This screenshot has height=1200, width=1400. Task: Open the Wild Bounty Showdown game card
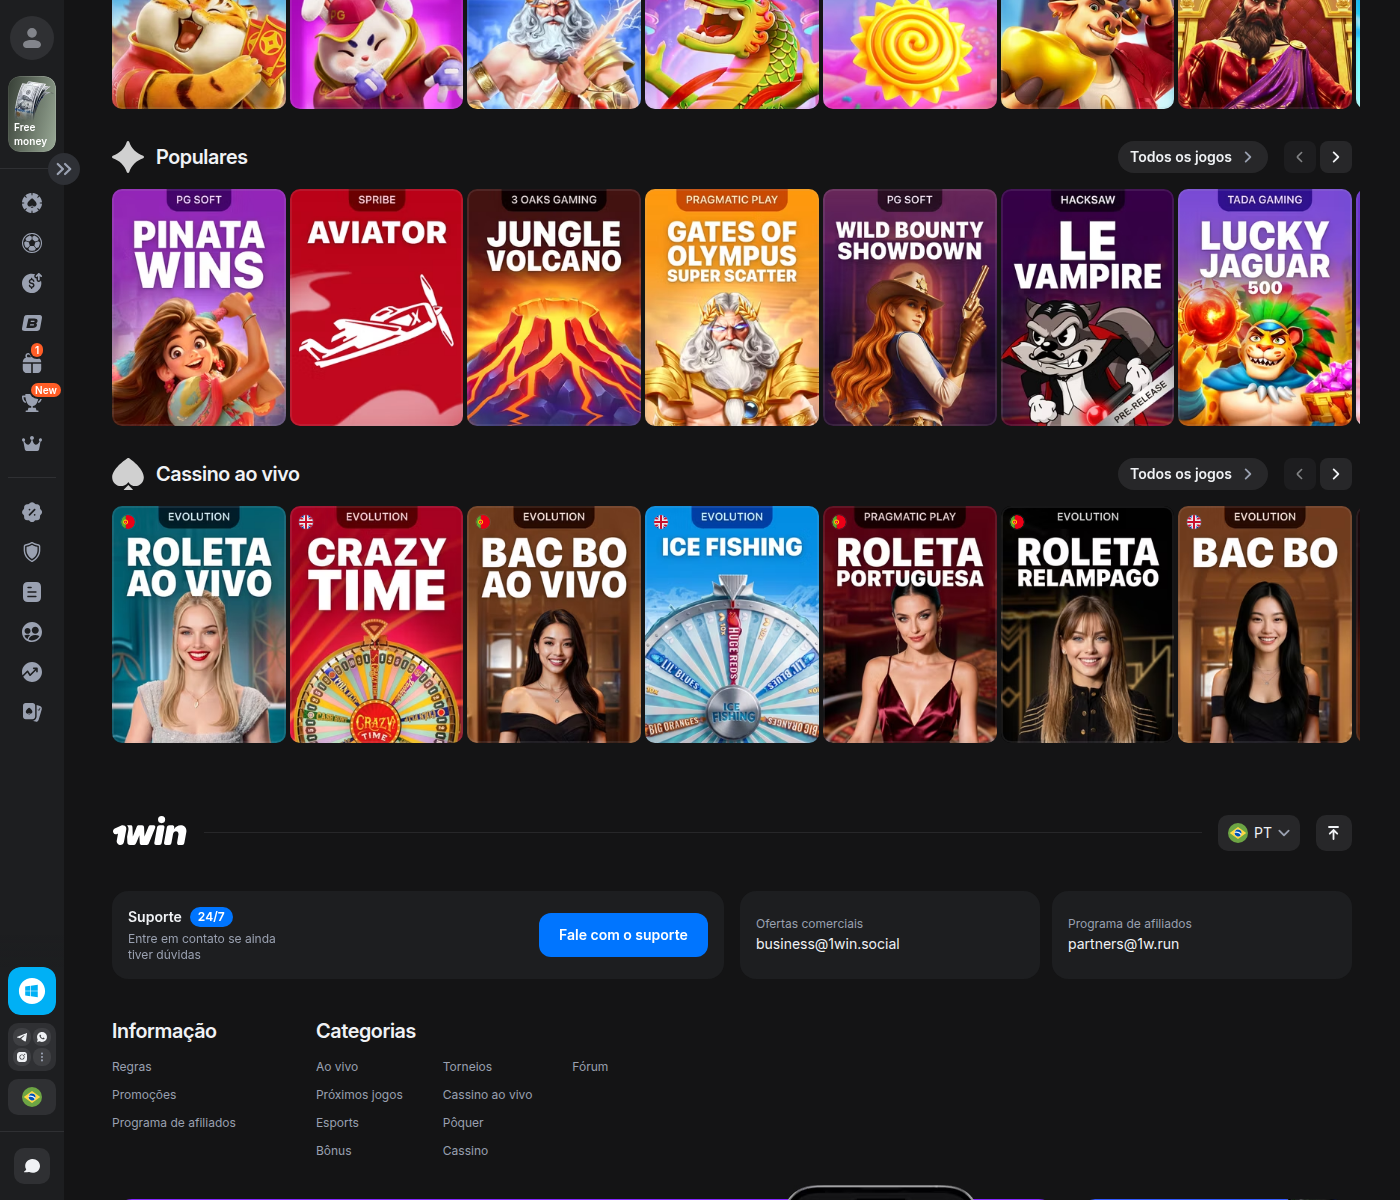(910, 308)
